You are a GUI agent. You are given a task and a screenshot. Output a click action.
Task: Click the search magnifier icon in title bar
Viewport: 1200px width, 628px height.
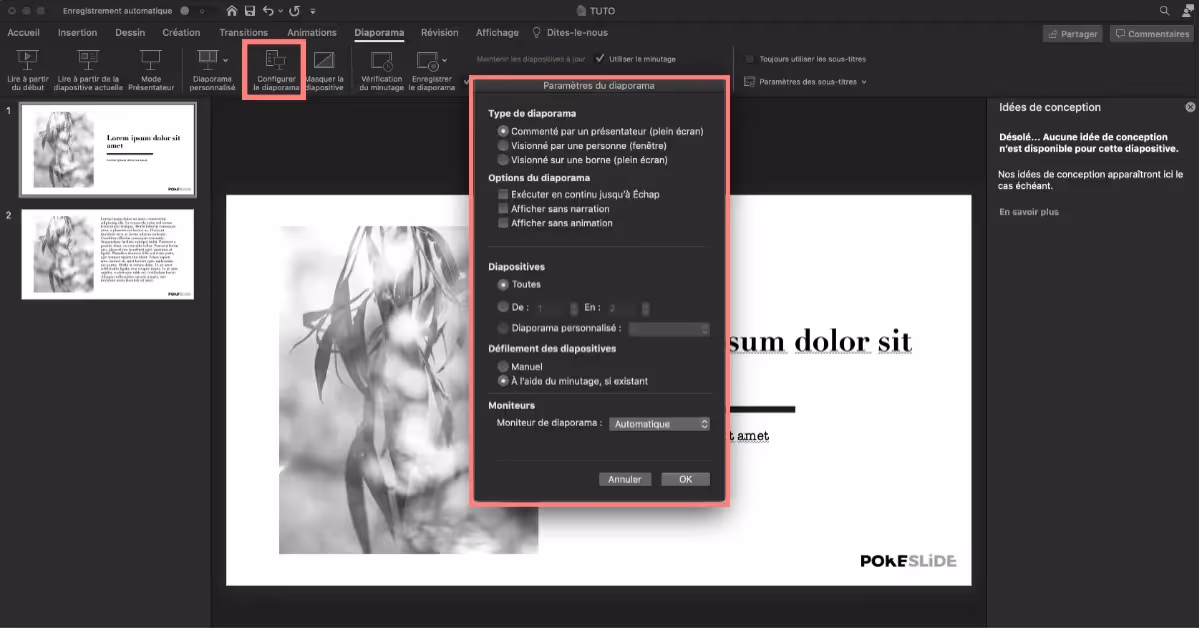pyautogui.click(x=1162, y=10)
